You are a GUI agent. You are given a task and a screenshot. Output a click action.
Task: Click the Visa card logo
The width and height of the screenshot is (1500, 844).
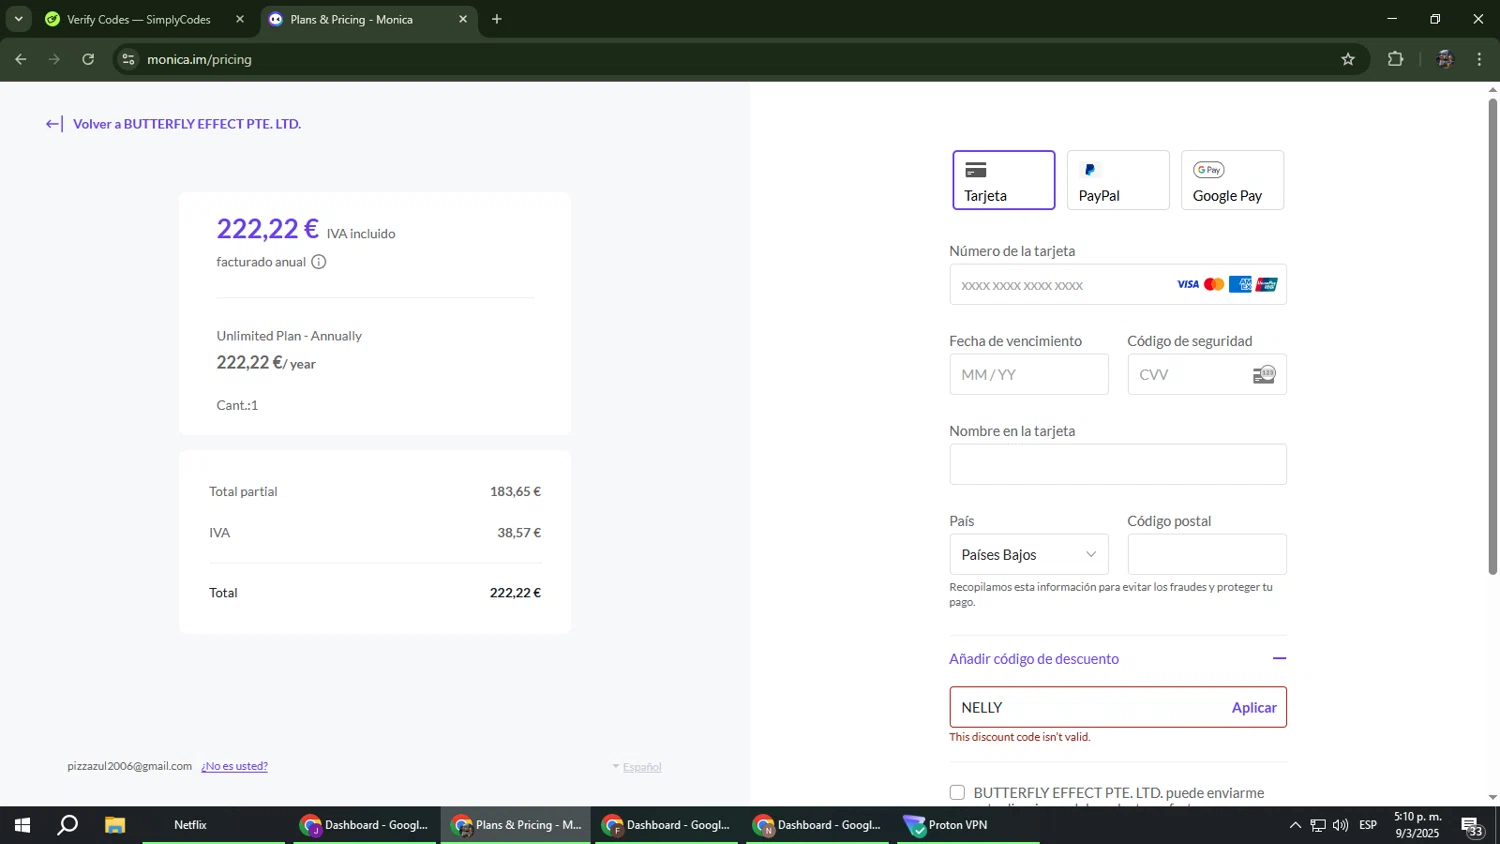tap(1187, 285)
